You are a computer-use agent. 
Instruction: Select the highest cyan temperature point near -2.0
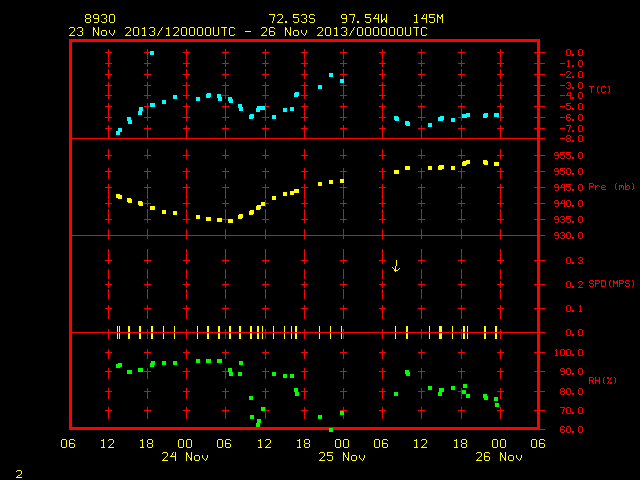pyautogui.click(x=331, y=75)
